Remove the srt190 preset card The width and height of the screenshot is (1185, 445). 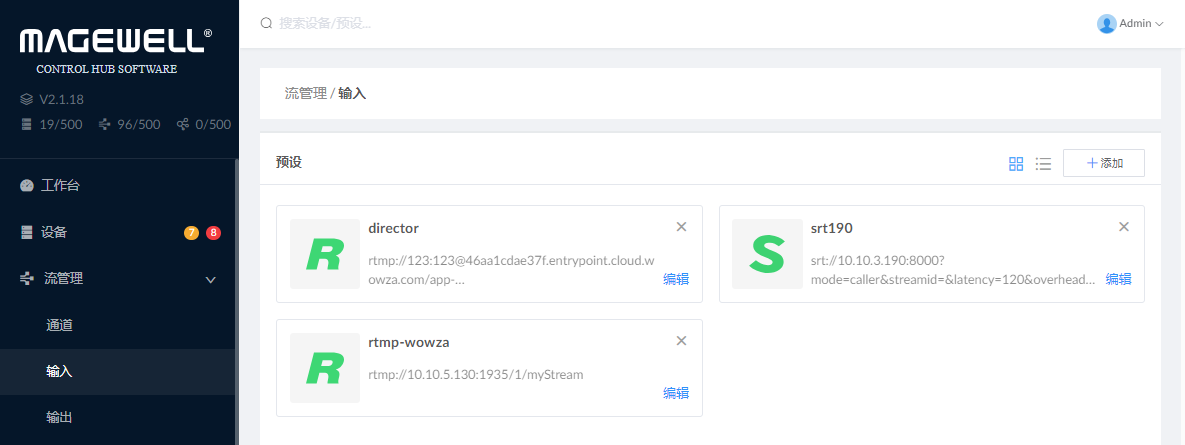click(1123, 227)
